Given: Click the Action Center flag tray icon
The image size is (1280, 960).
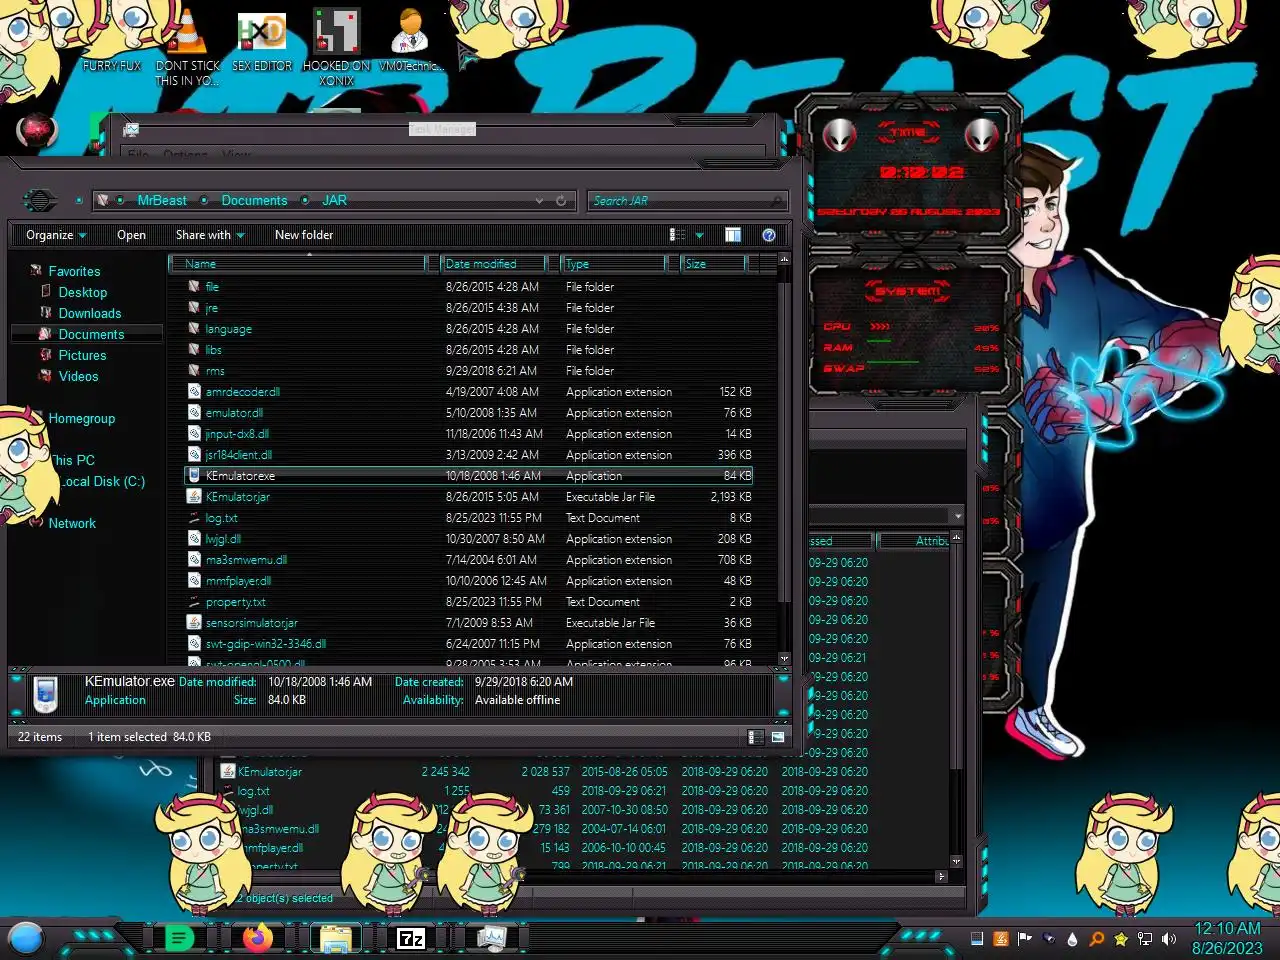Looking at the screenshot, I should 1025,939.
